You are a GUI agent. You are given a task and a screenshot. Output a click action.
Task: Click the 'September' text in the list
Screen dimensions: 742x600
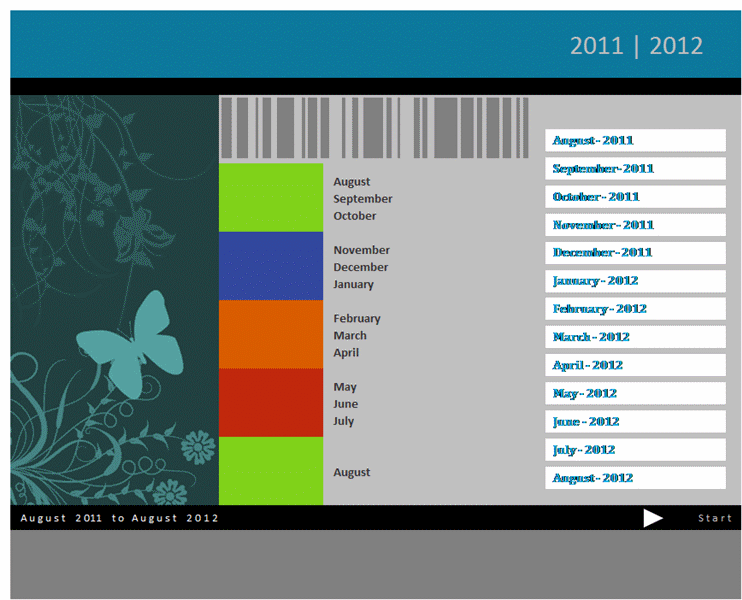tap(362, 199)
